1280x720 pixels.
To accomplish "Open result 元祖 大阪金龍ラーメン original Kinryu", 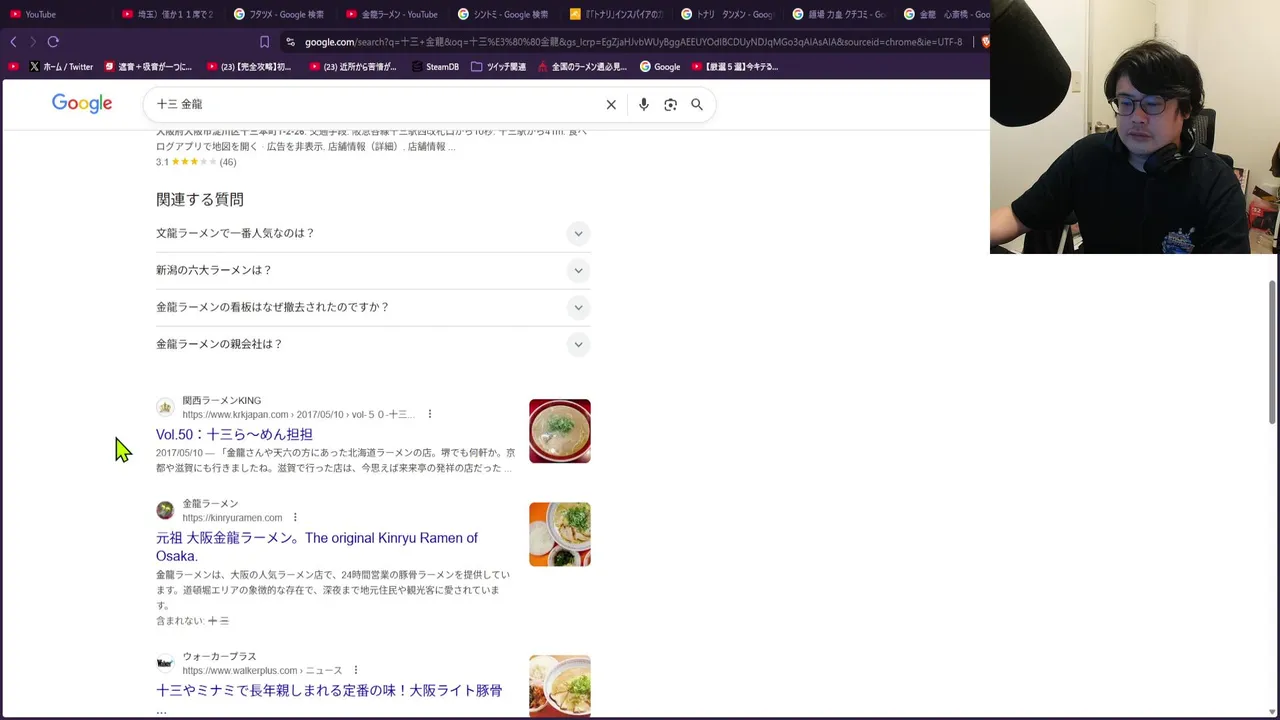I will (x=317, y=547).
